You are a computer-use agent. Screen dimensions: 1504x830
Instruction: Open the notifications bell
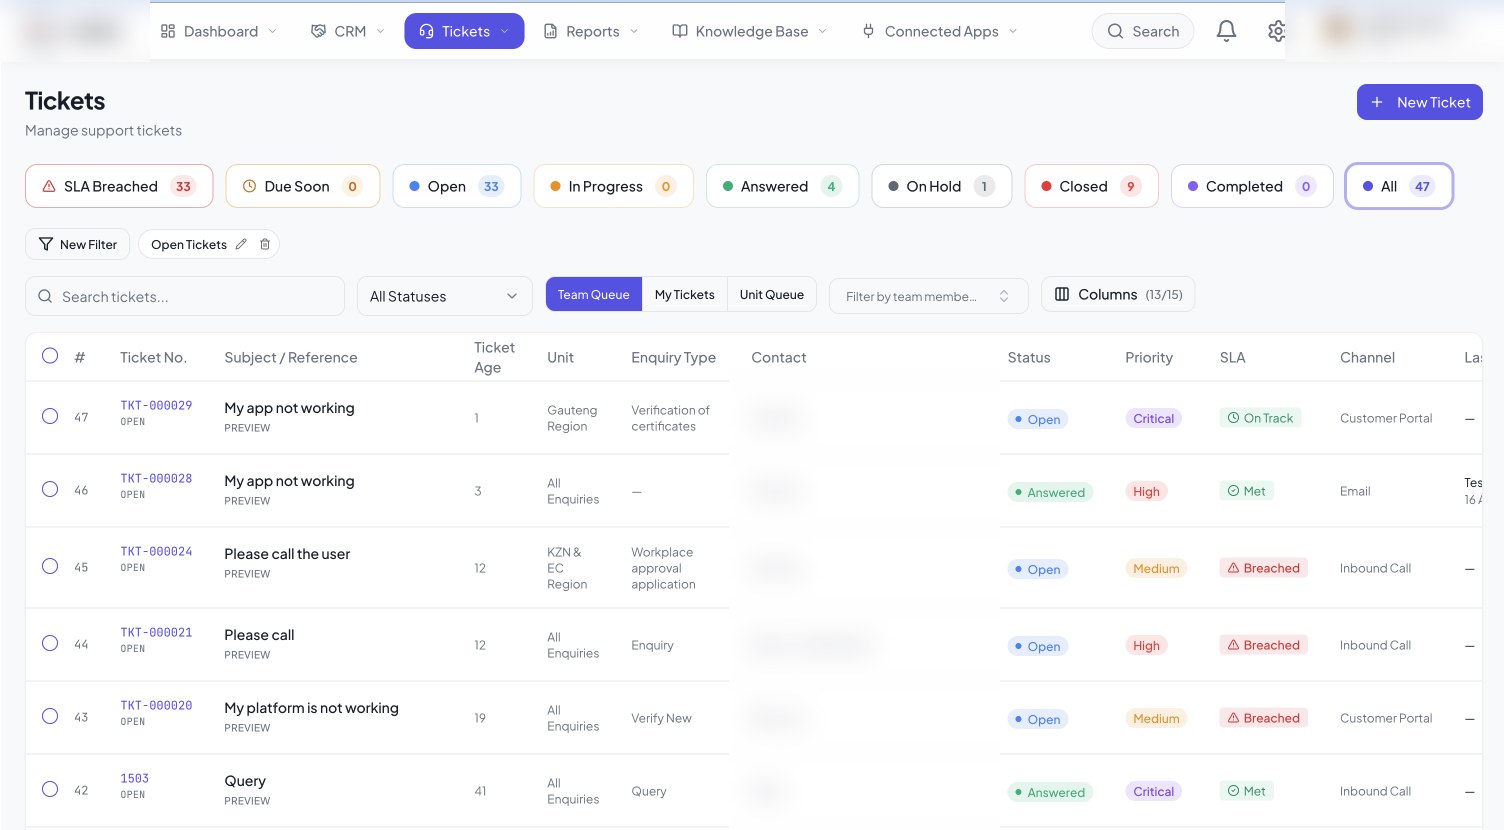pos(1226,31)
